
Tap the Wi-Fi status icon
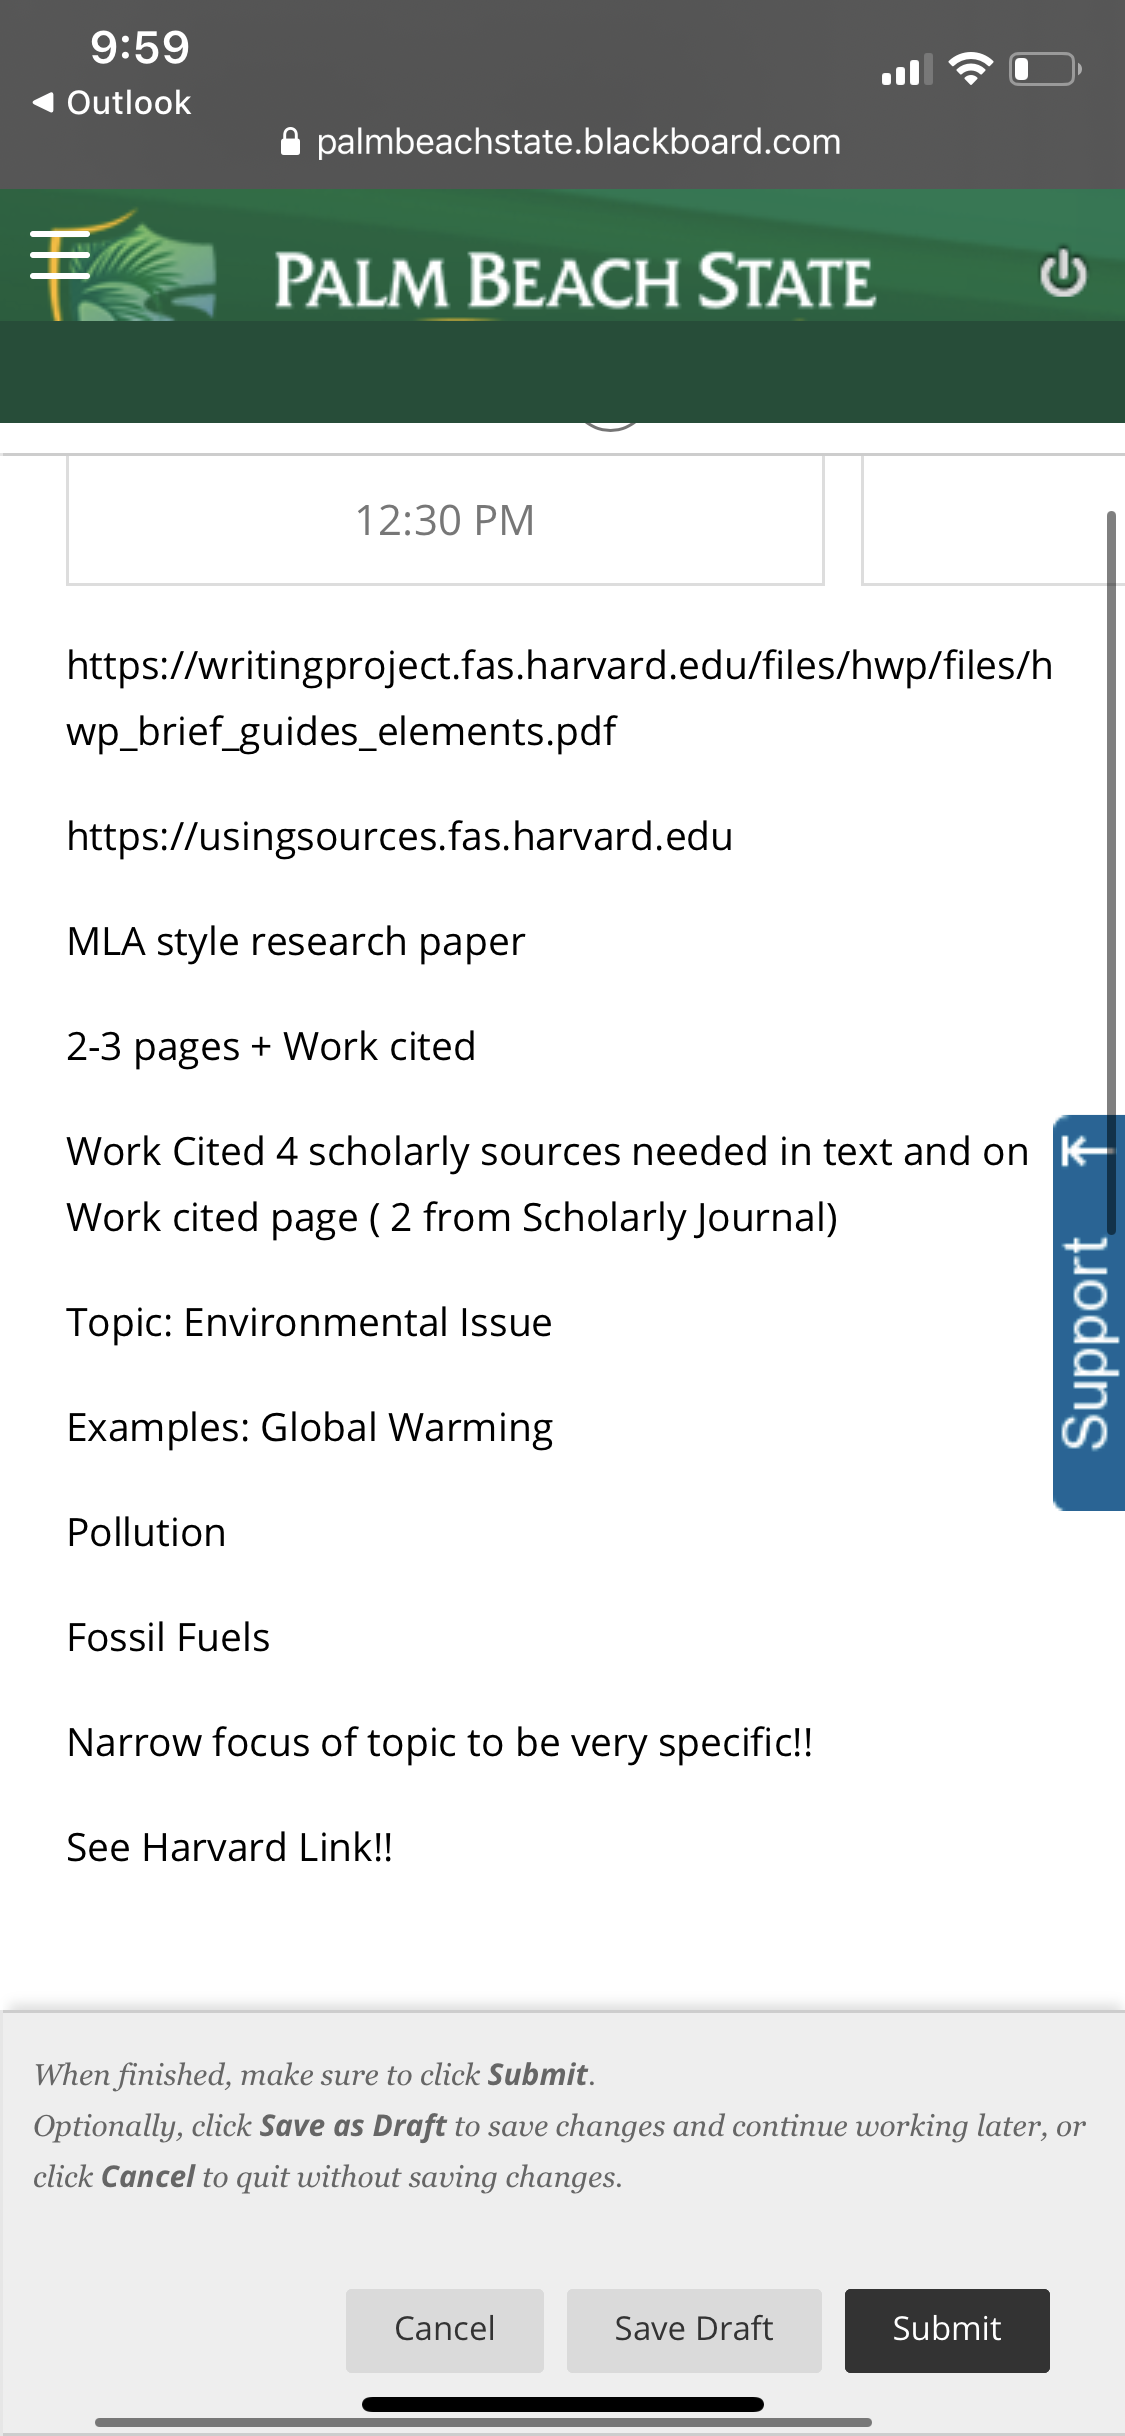point(970,69)
